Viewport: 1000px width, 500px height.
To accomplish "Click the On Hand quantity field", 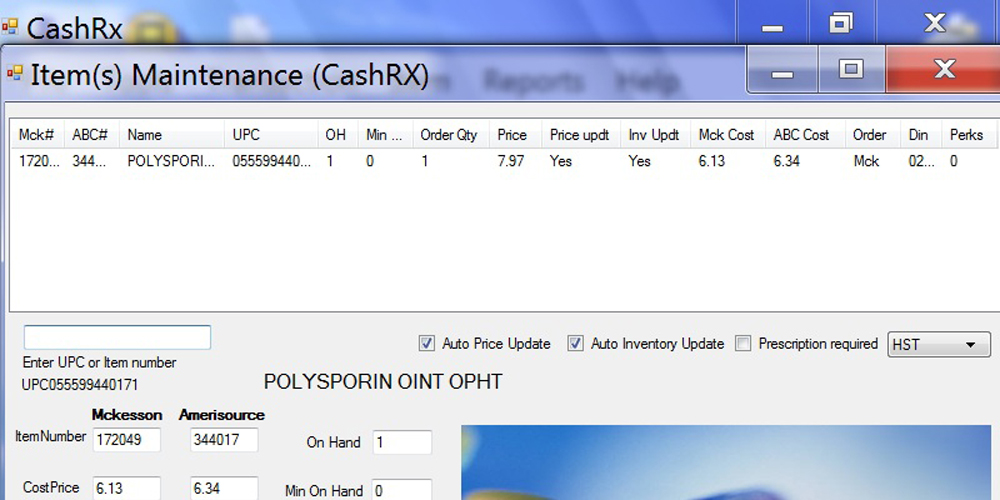I will 402,443.
